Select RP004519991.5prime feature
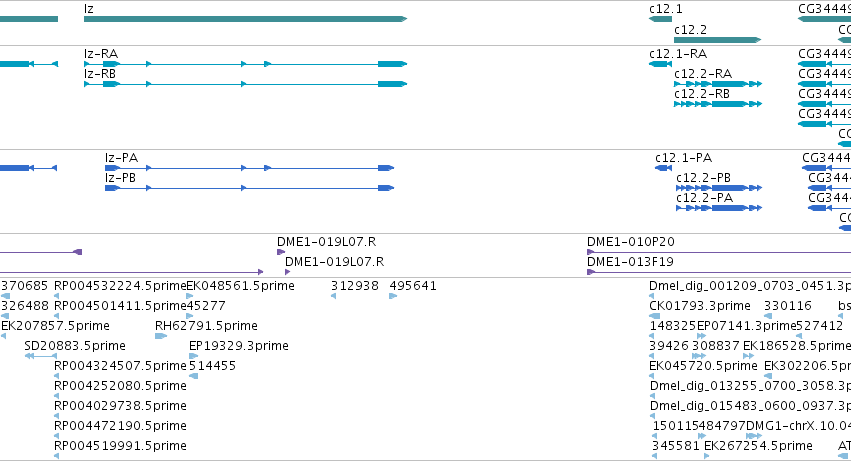Viewport: 851px width, 461px height. pyautogui.click(x=56, y=456)
